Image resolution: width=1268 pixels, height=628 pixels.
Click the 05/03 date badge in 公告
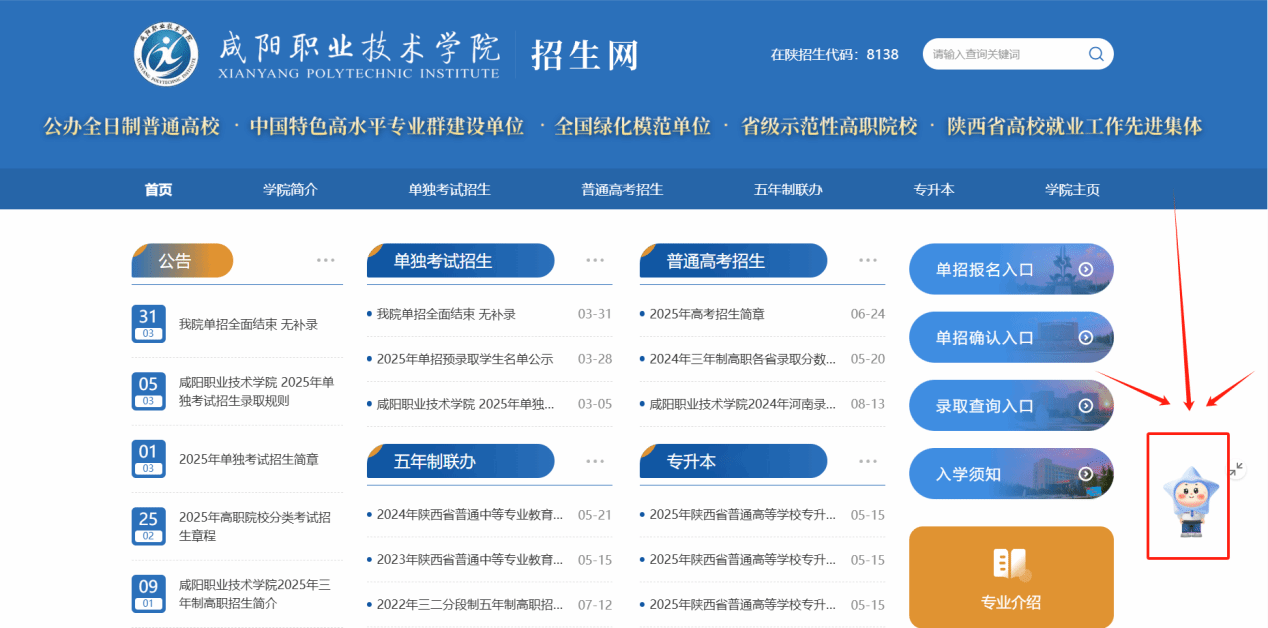pyautogui.click(x=148, y=391)
